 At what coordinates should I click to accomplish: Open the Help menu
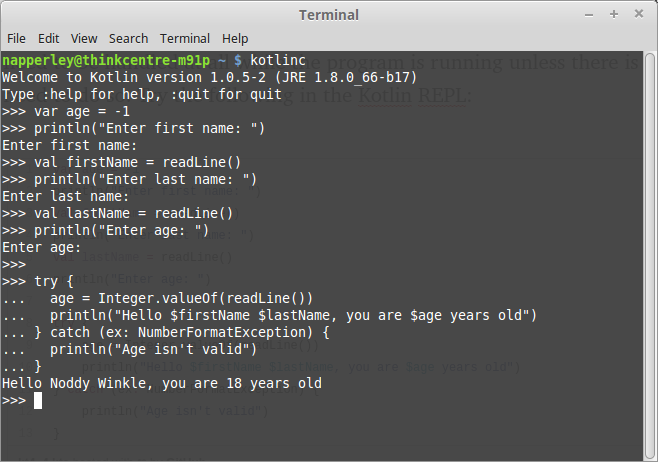click(x=235, y=39)
